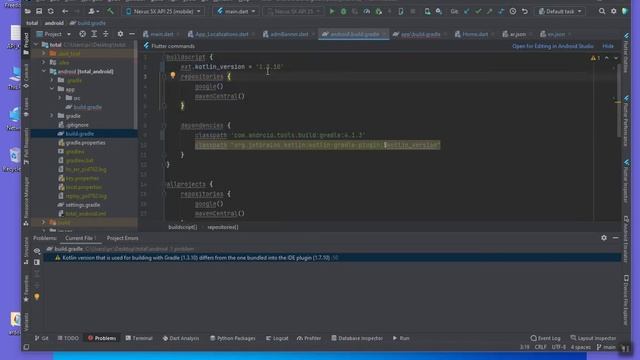Select gradle.properties file in tree
This screenshot has height=360, width=640.
click(x=85, y=143)
